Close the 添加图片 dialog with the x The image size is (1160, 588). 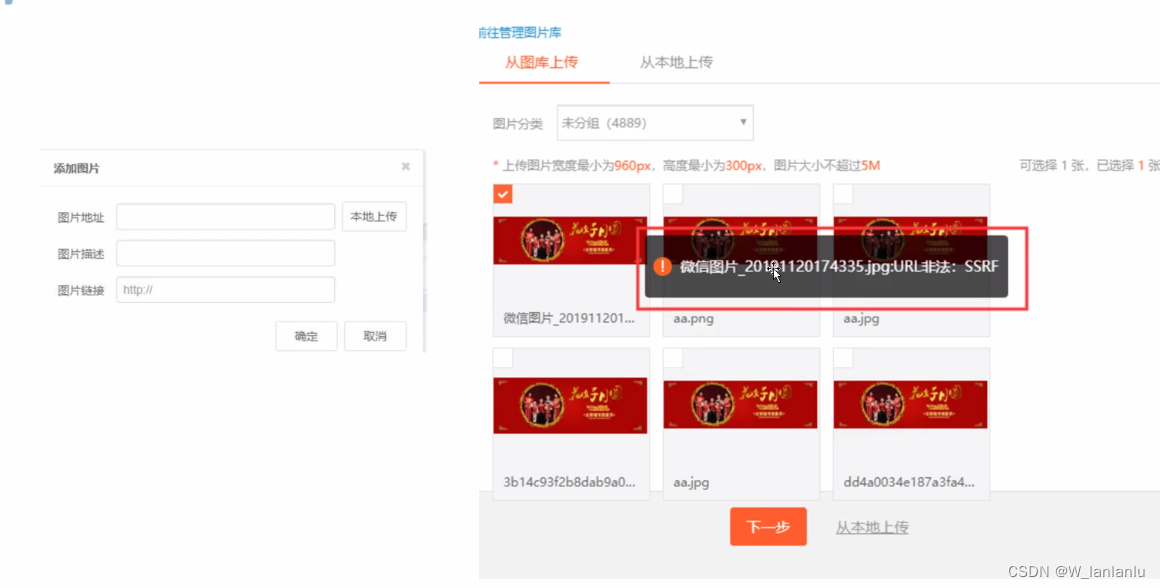[405, 166]
